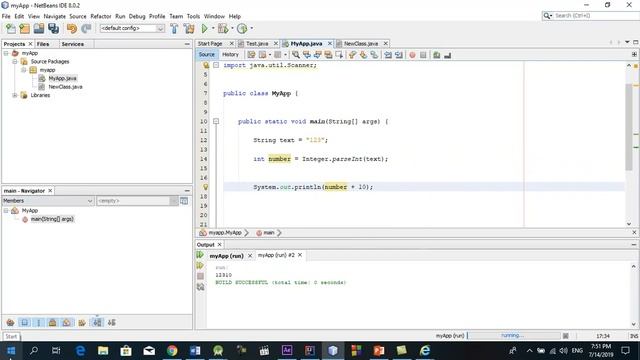Click the Debug Project toolbar icon
640x360 pixels.
pos(223,28)
